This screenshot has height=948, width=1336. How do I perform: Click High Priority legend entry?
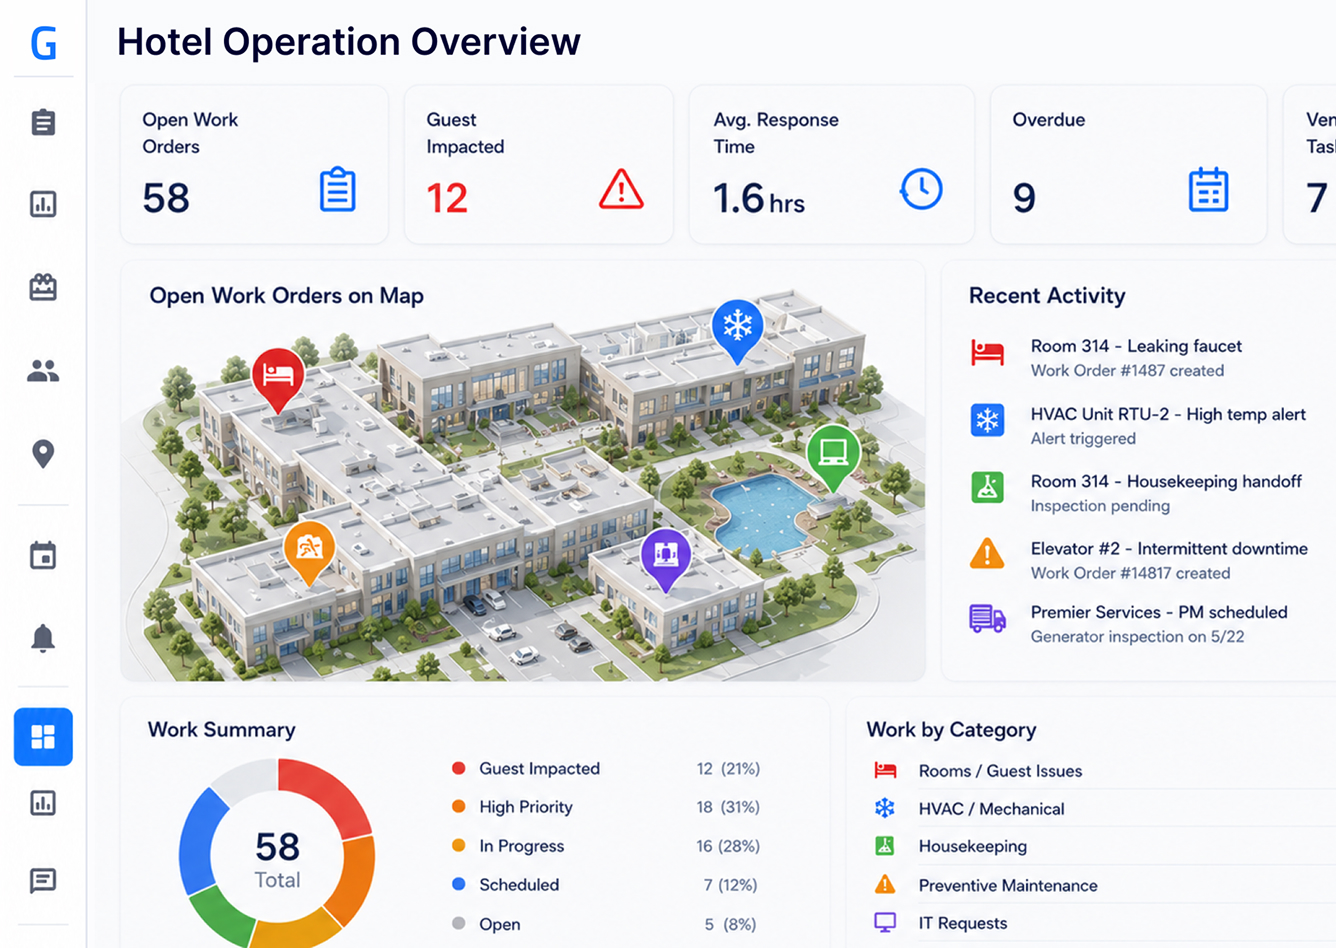click(x=605, y=807)
